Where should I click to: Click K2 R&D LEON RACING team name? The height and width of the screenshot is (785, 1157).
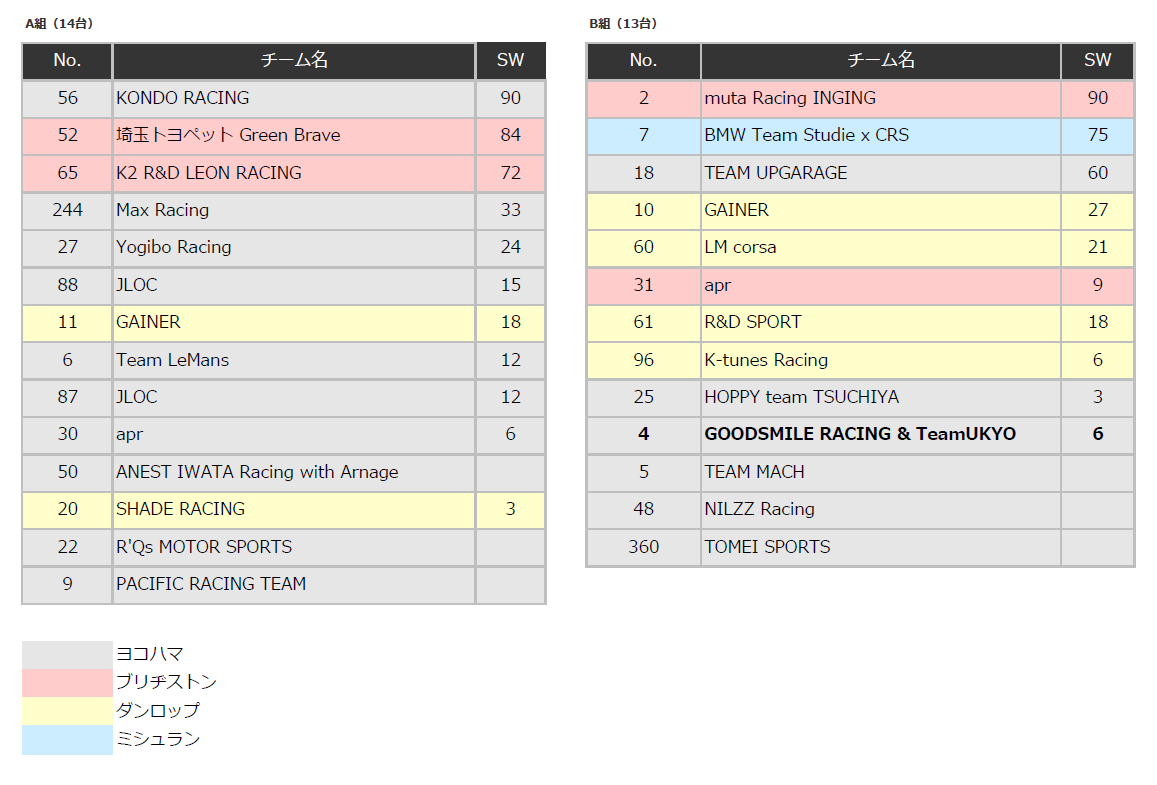coord(209,173)
